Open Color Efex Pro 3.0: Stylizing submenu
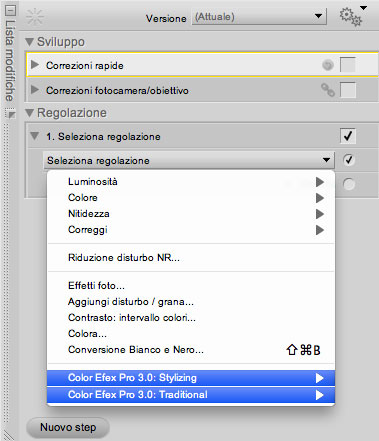Screen dimensions: 379x441 (x=191, y=378)
